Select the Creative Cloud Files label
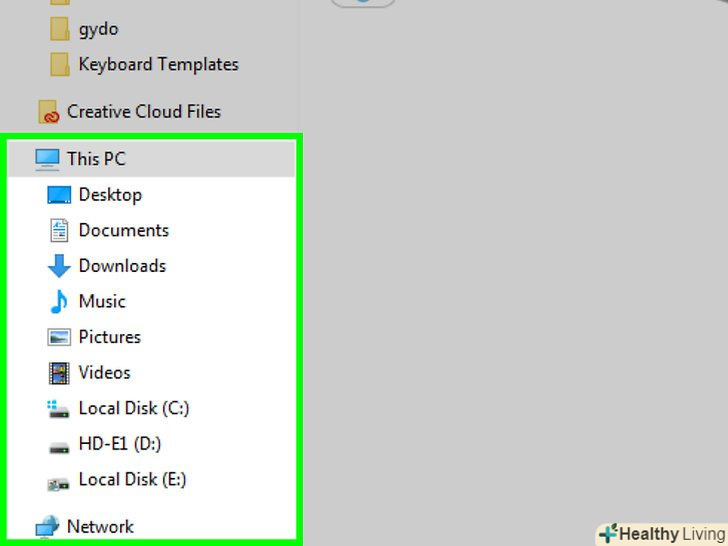The height and width of the screenshot is (546, 728). click(x=143, y=112)
